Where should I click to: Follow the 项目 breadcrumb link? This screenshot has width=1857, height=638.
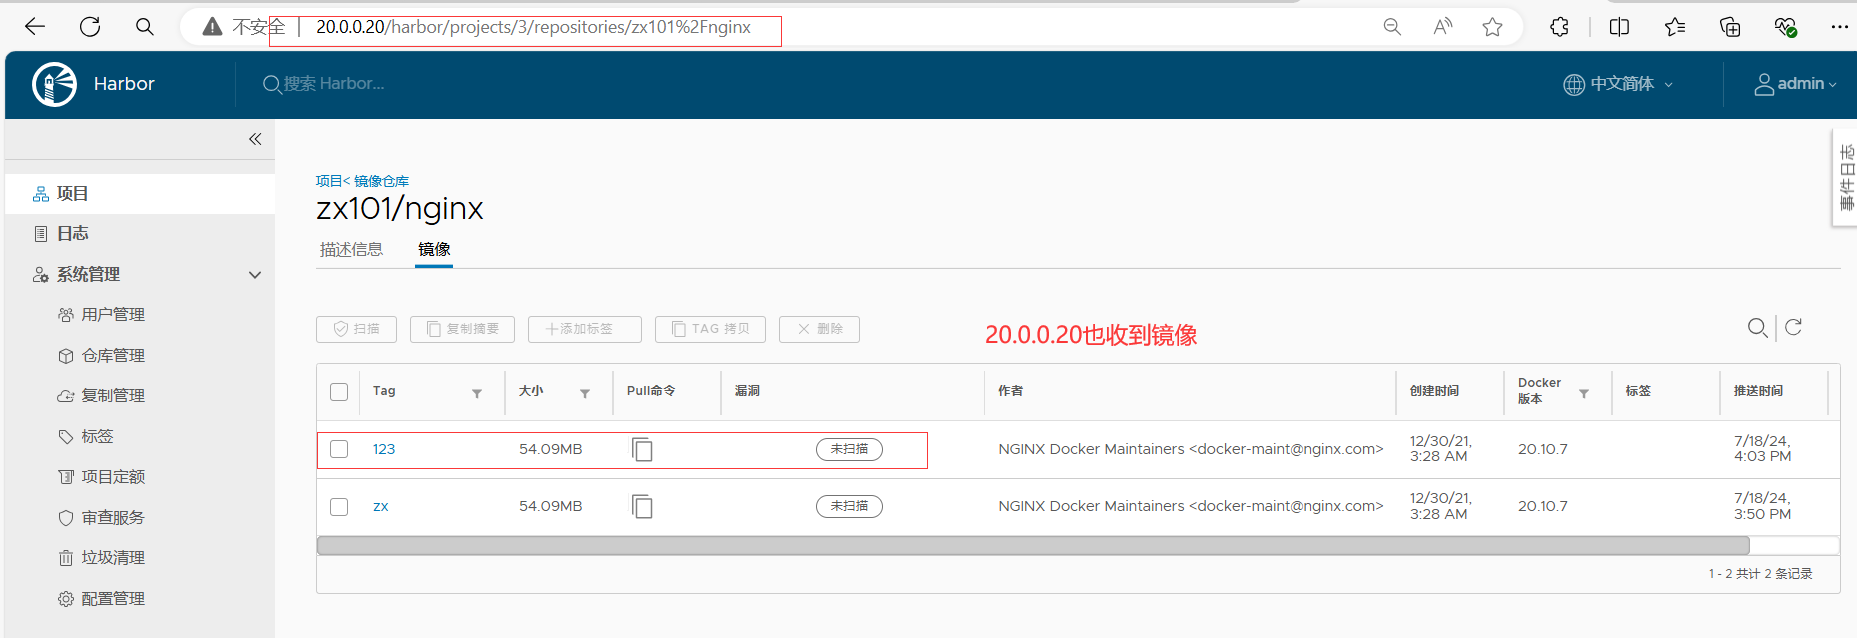[329, 181]
